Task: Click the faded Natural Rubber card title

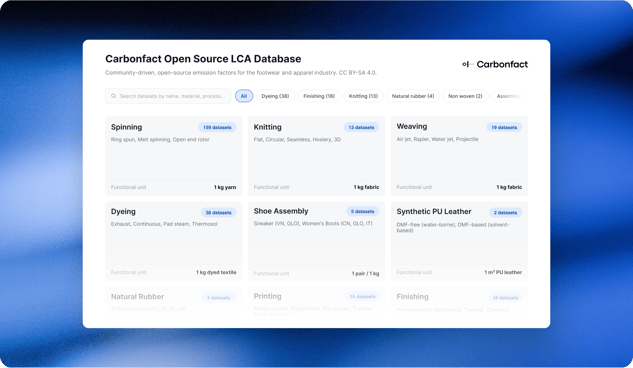Action: tap(137, 297)
